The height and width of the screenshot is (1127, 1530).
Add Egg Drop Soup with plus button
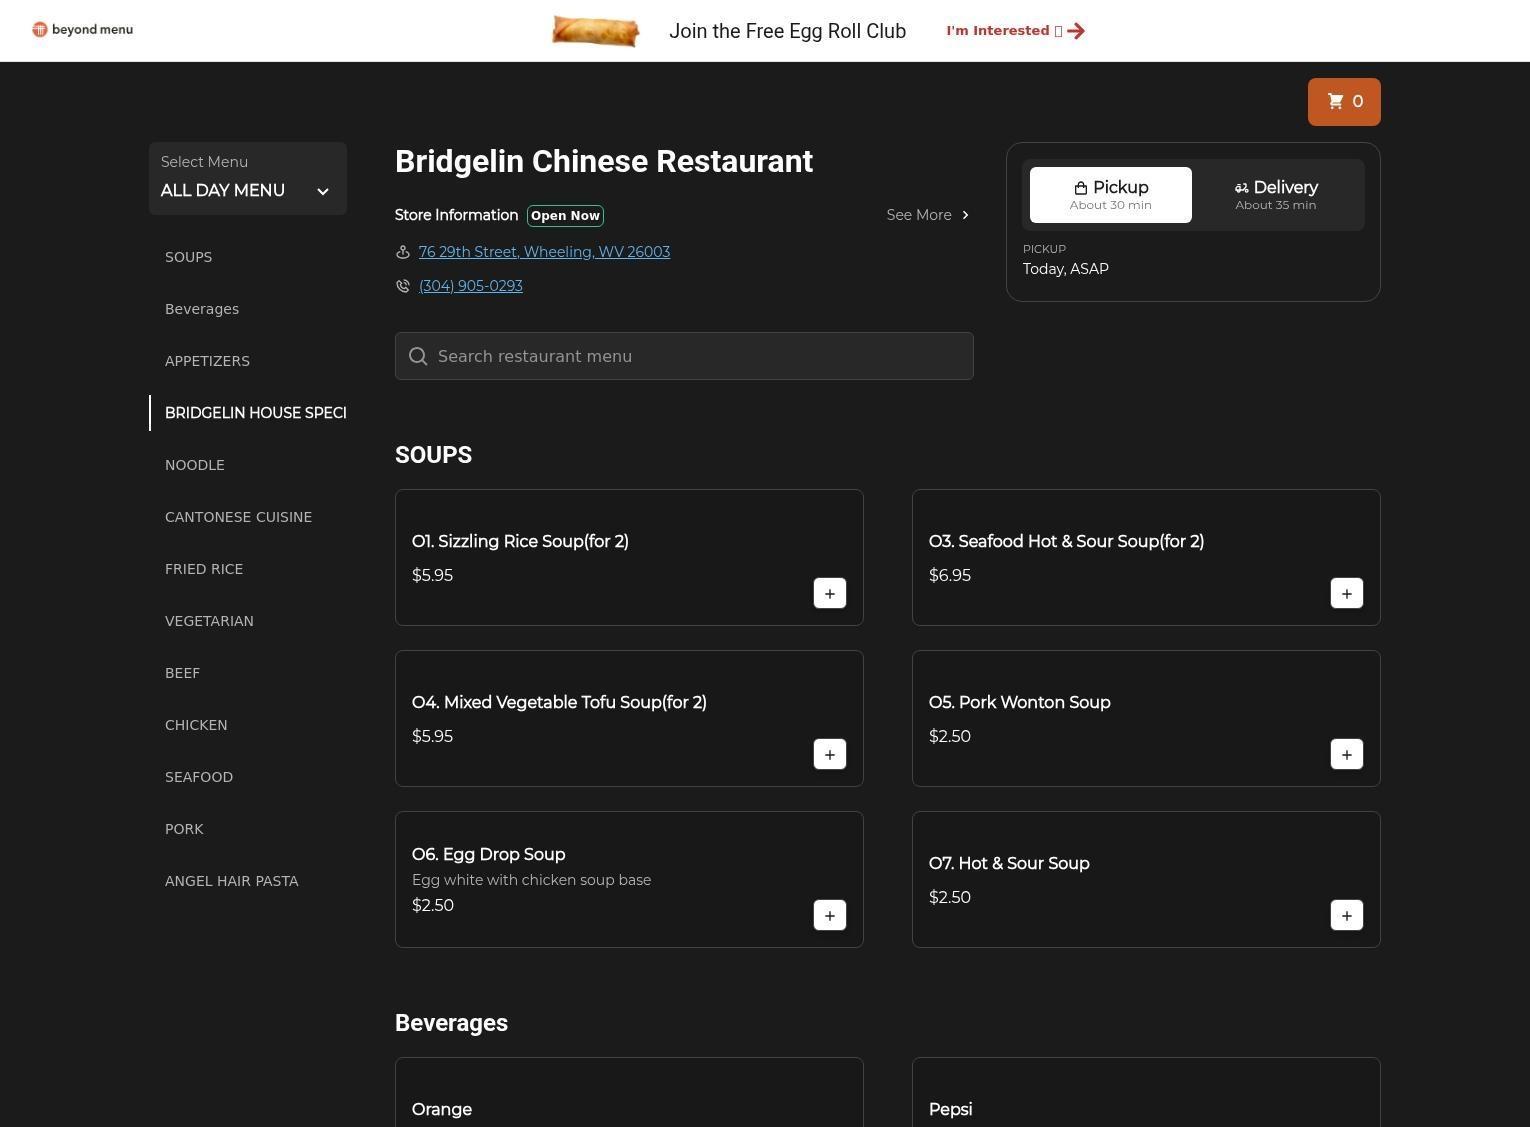click(x=829, y=915)
